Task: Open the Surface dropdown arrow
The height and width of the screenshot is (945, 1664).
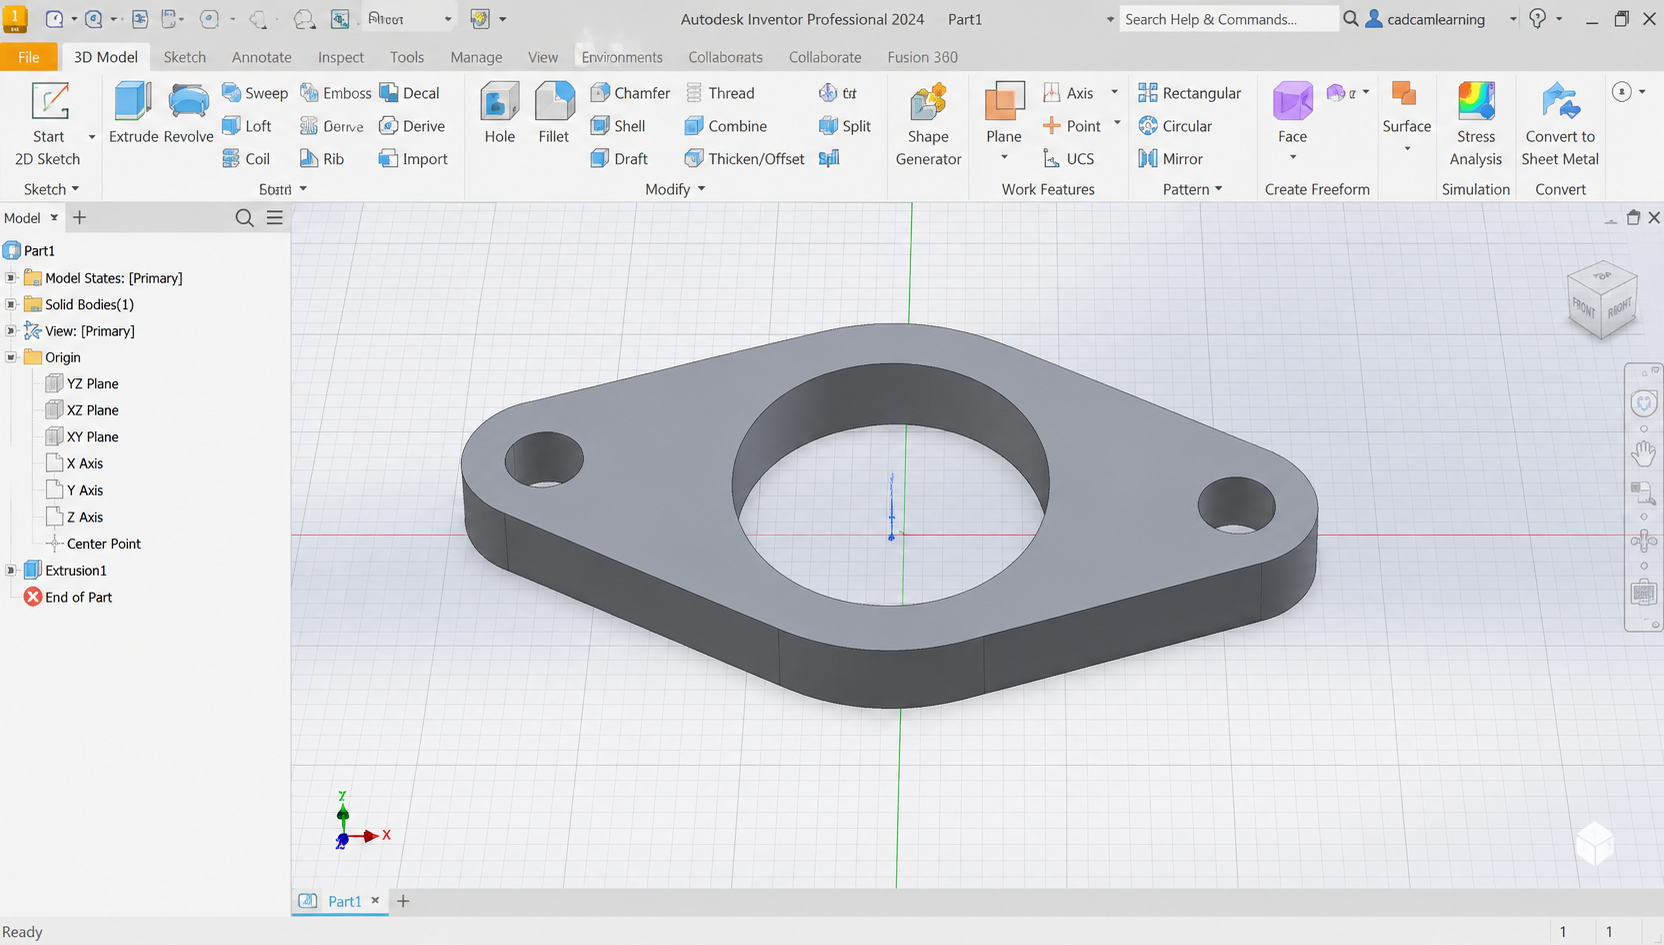Action: point(1407,149)
